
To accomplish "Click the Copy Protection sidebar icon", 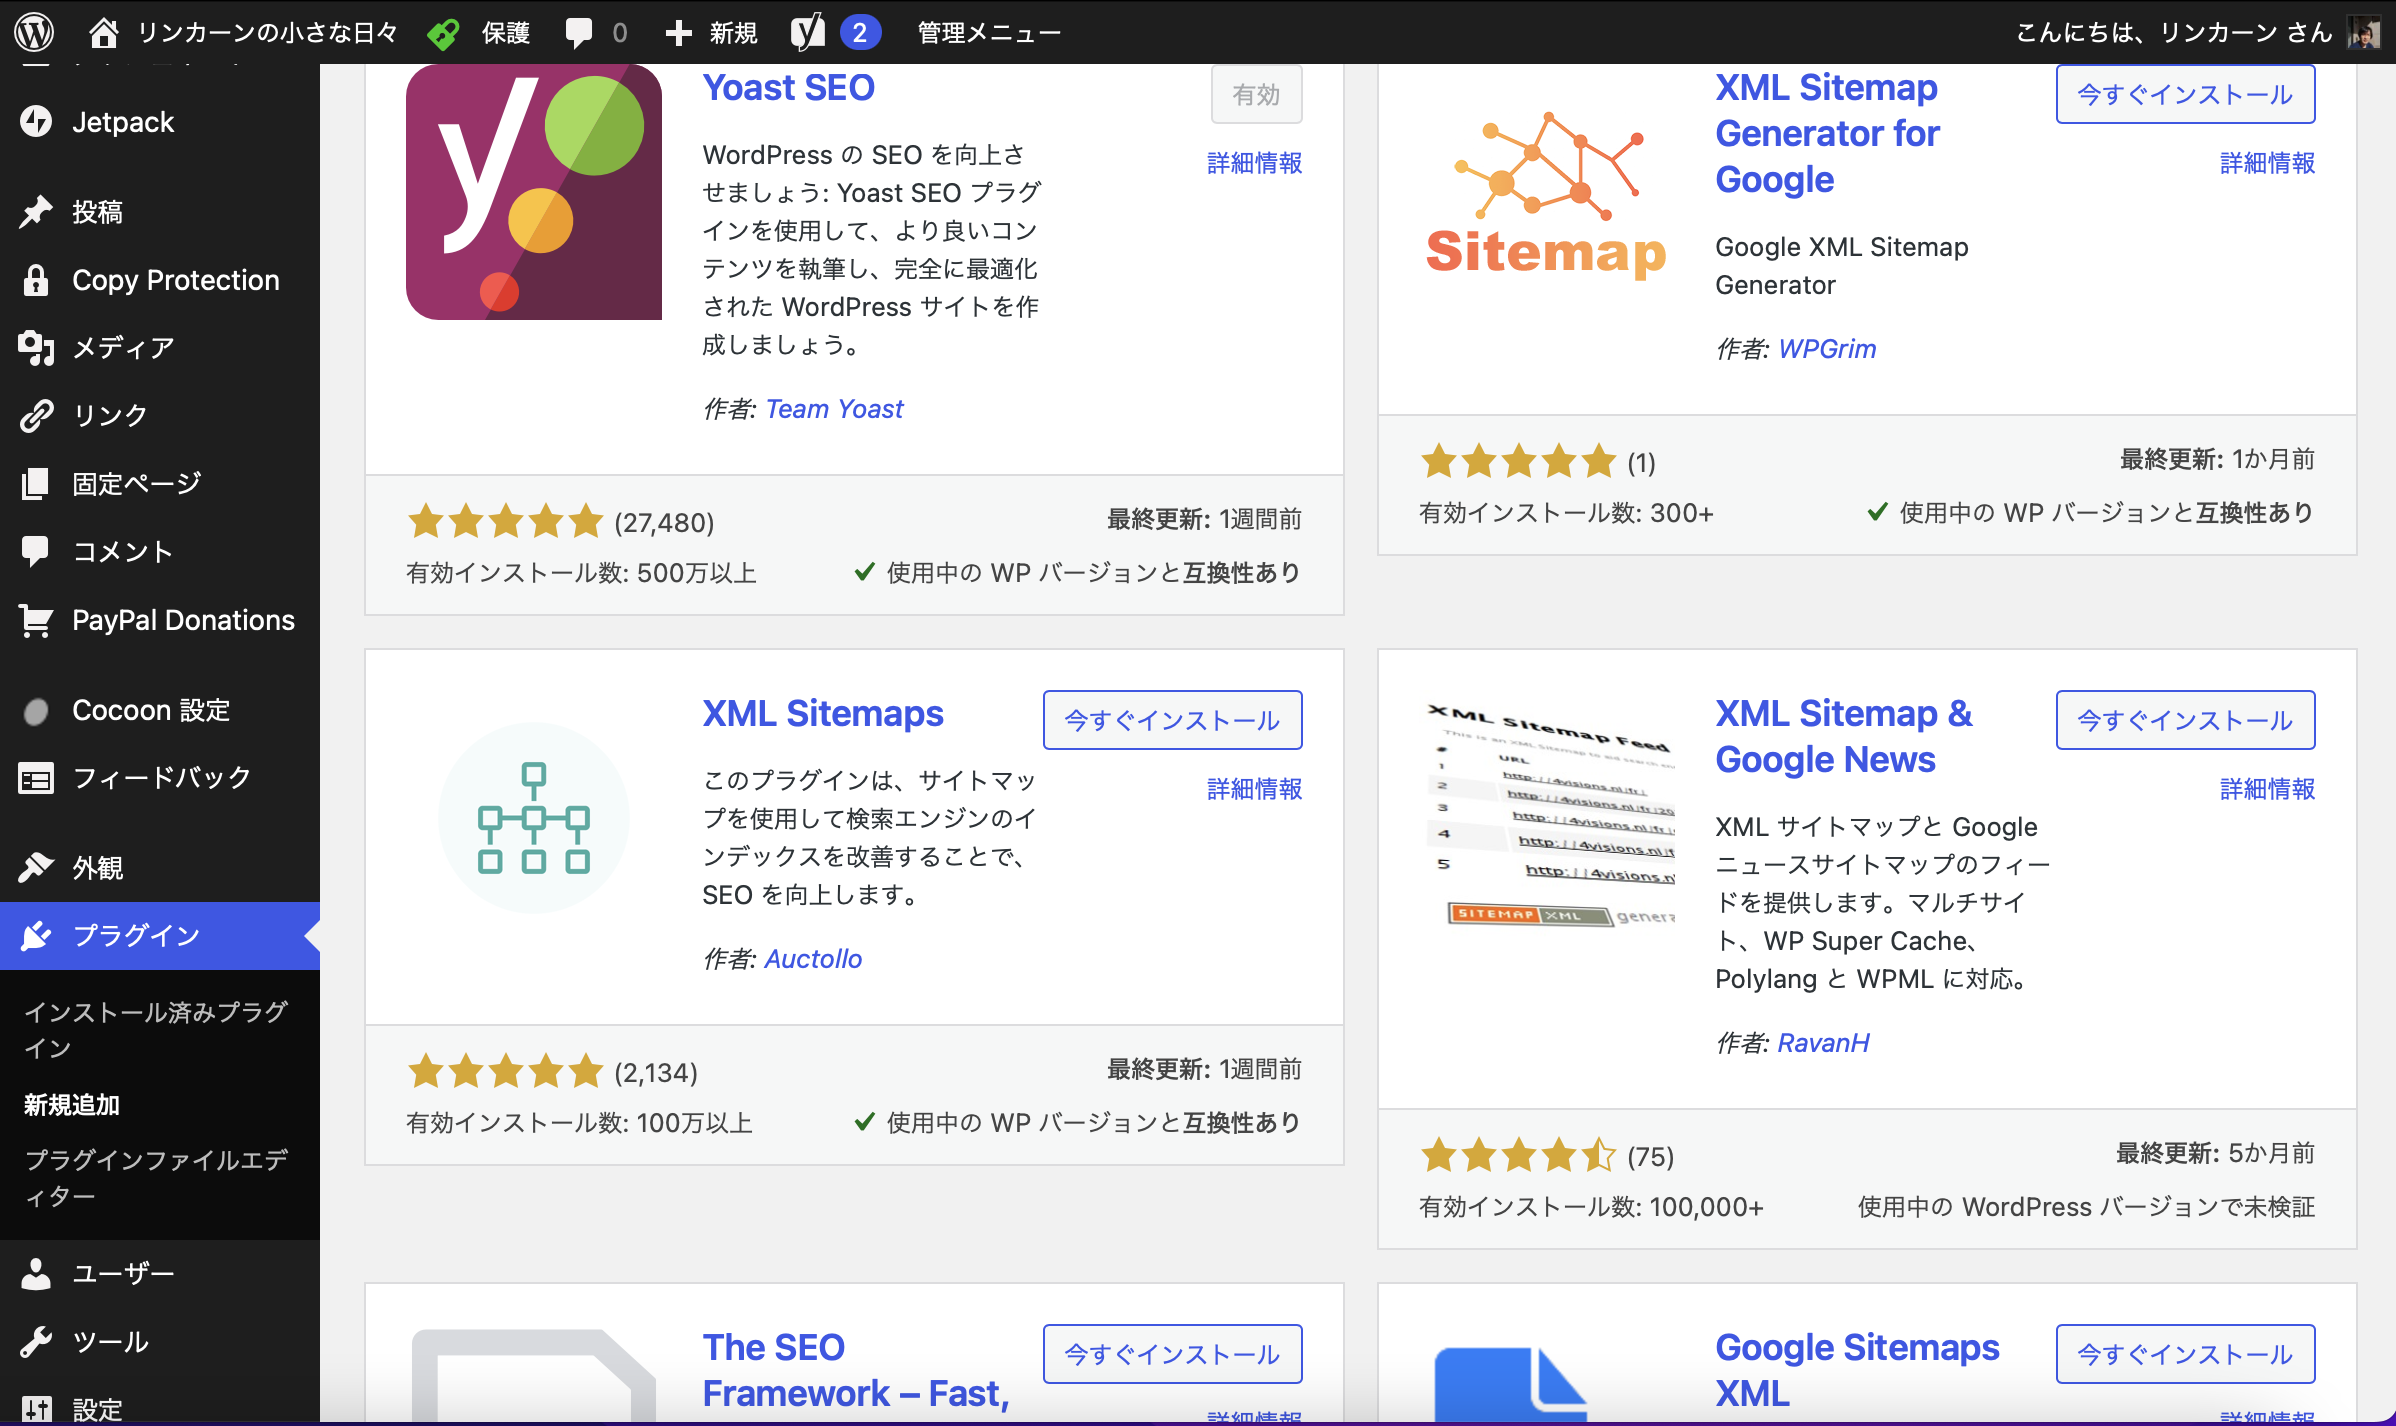I will click(x=37, y=280).
